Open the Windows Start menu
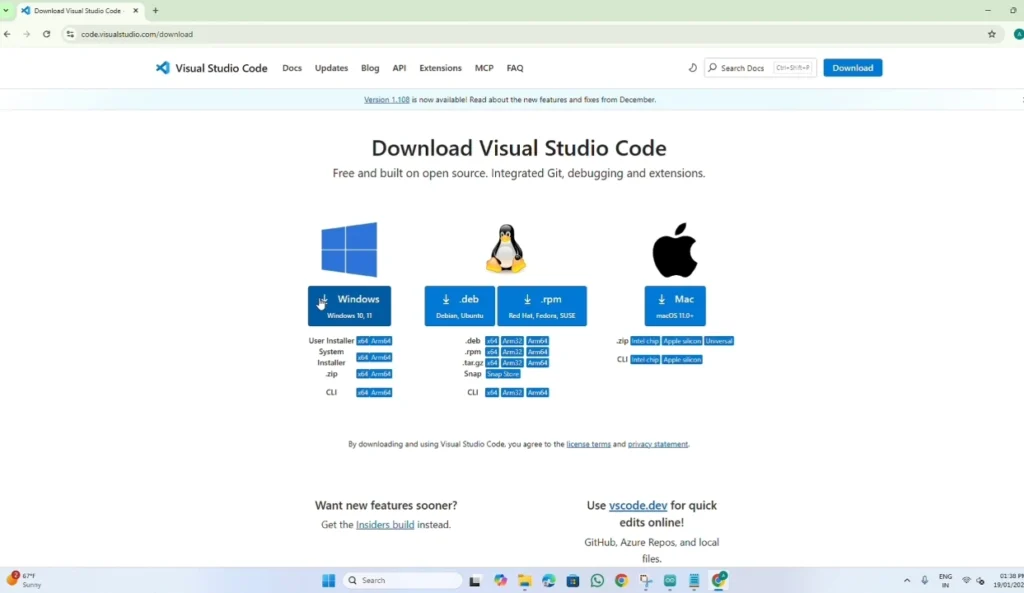The width and height of the screenshot is (1024, 593). (x=328, y=580)
